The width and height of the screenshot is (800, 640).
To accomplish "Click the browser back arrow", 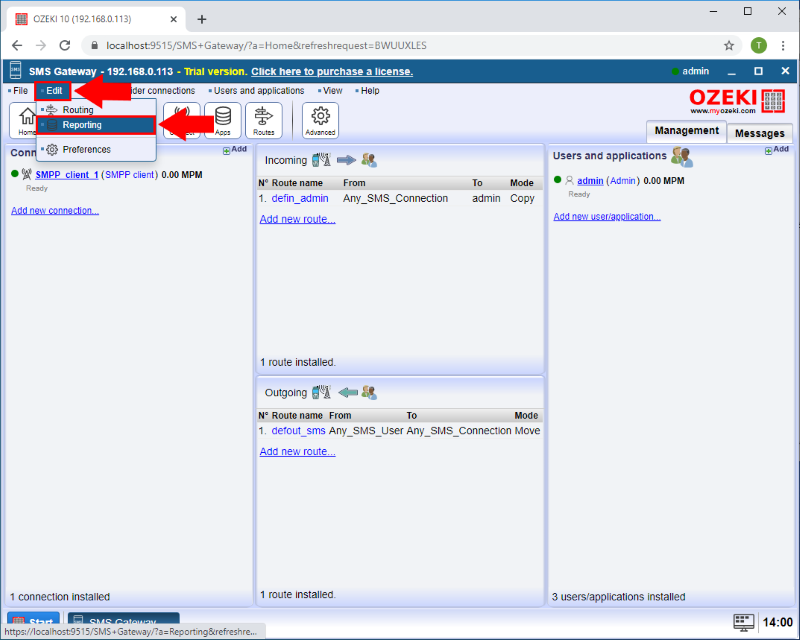I will pos(17,45).
